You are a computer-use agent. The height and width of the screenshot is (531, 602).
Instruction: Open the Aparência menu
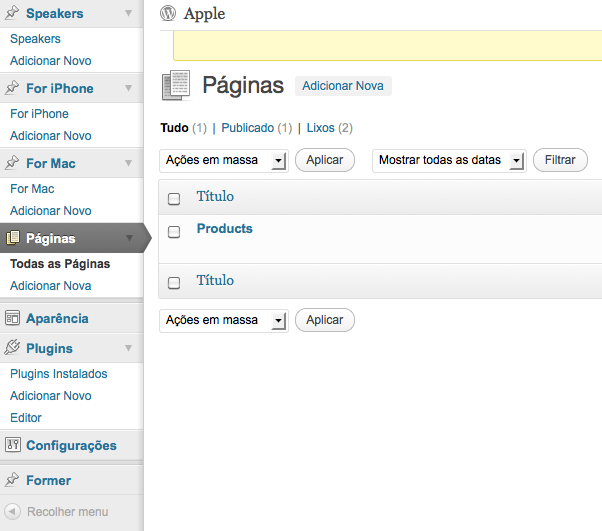58,318
